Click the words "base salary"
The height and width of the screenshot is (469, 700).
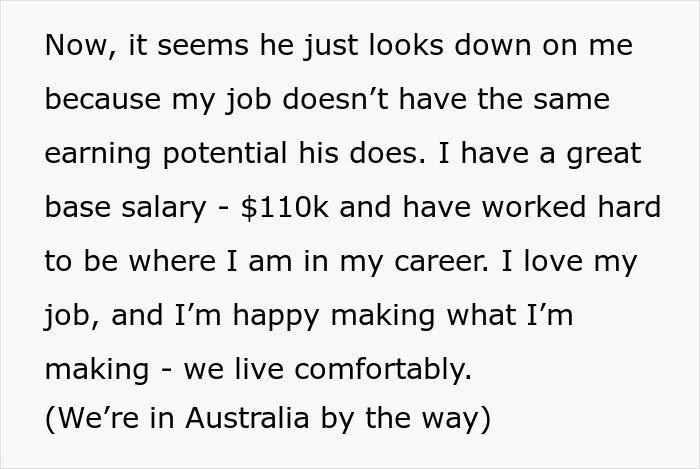pos(121,209)
